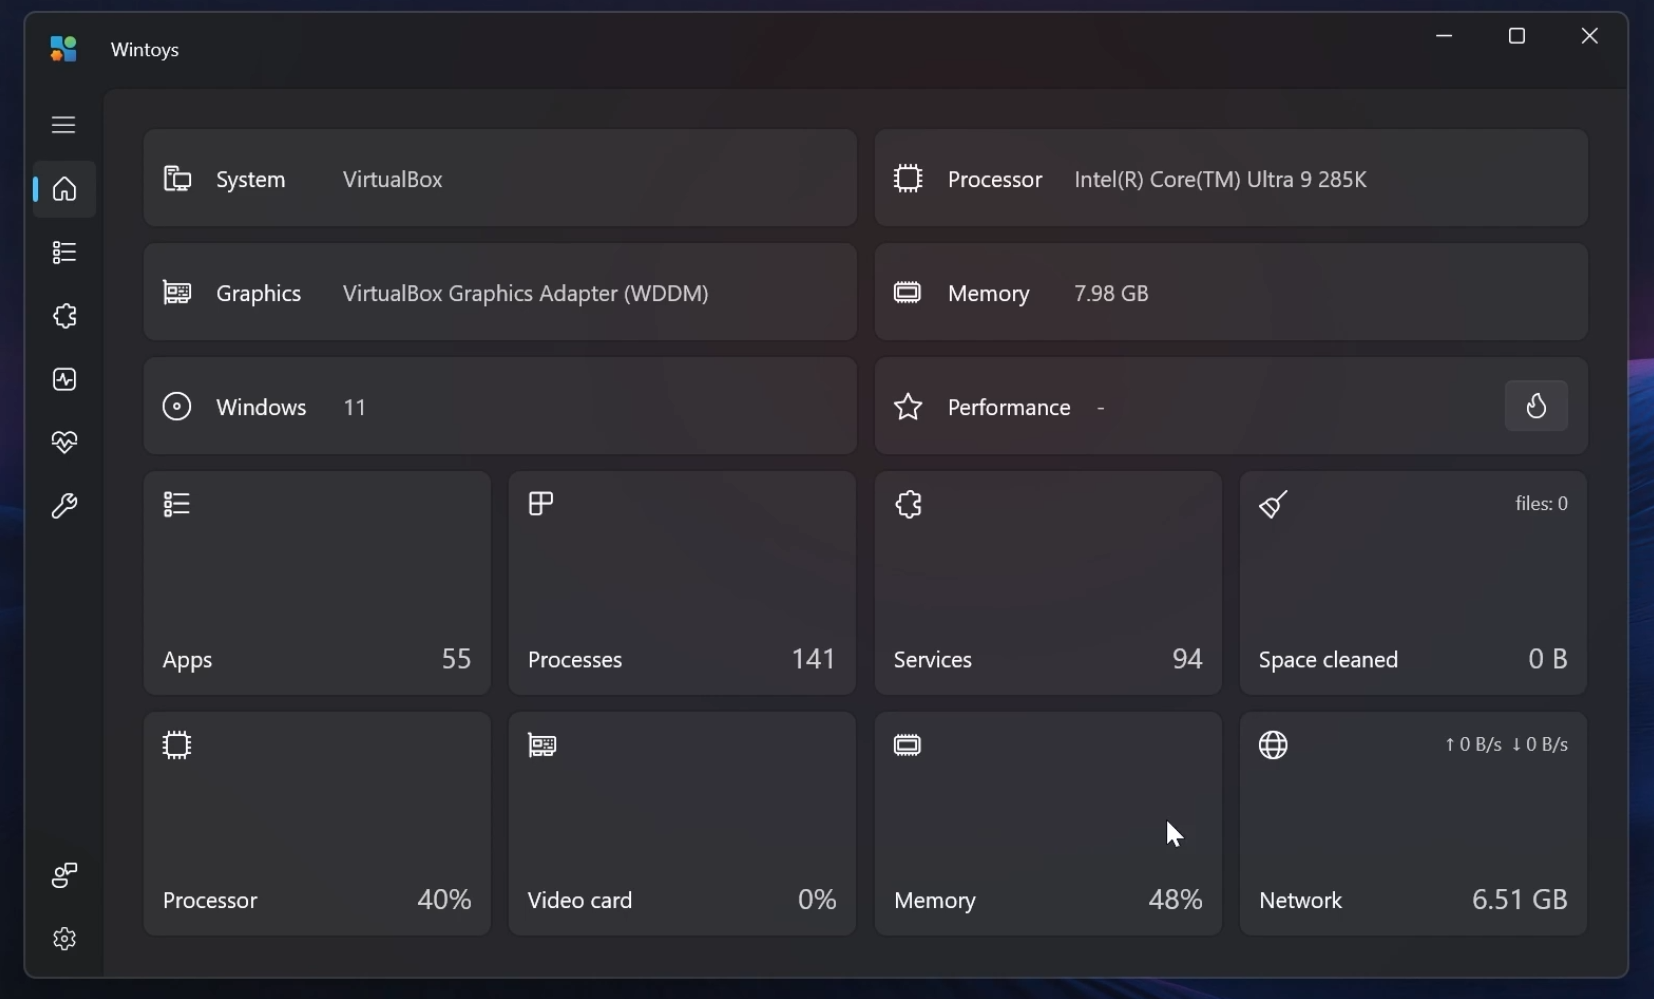This screenshot has height=999, width=1654.
Task: Click the globe icon on the Network card
Action: pos(1274,745)
